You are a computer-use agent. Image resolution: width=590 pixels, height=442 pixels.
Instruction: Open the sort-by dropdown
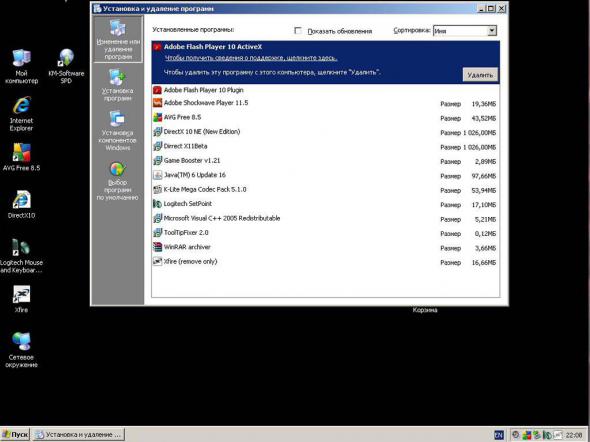tap(492, 31)
